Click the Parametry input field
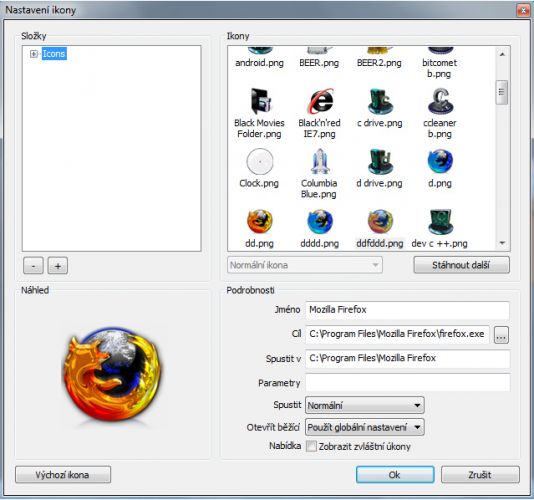 click(x=407, y=382)
